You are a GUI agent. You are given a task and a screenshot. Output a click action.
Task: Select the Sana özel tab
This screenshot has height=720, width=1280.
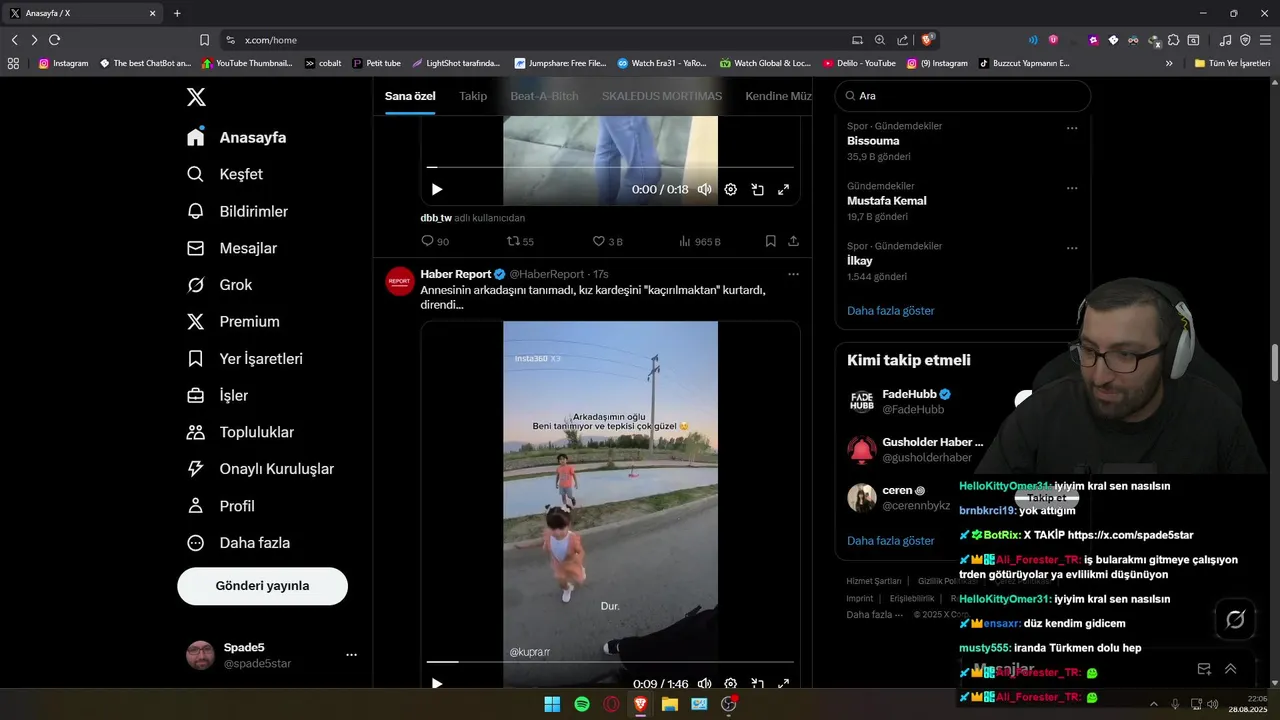pyautogui.click(x=410, y=96)
